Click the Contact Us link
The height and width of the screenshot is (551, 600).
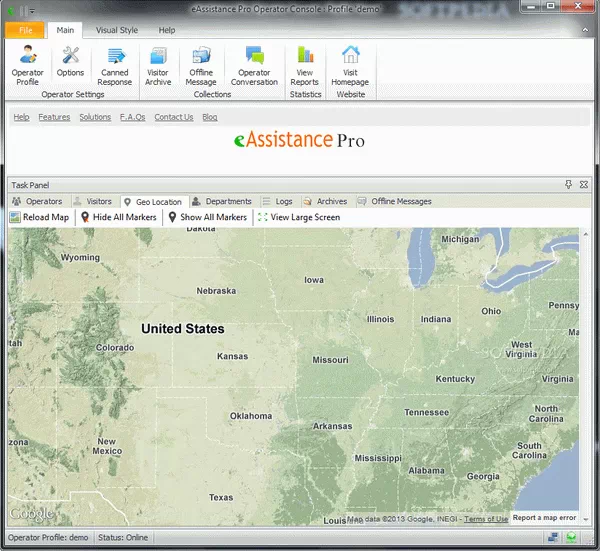[x=174, y=117]
